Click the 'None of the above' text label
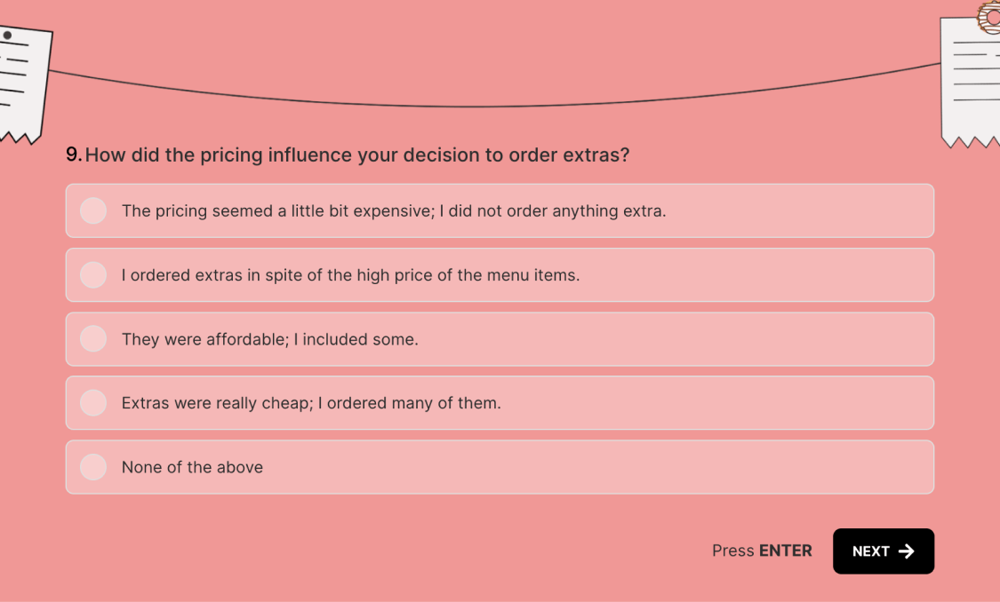Screen dimensions: 1000x602 tap(192, 467)
